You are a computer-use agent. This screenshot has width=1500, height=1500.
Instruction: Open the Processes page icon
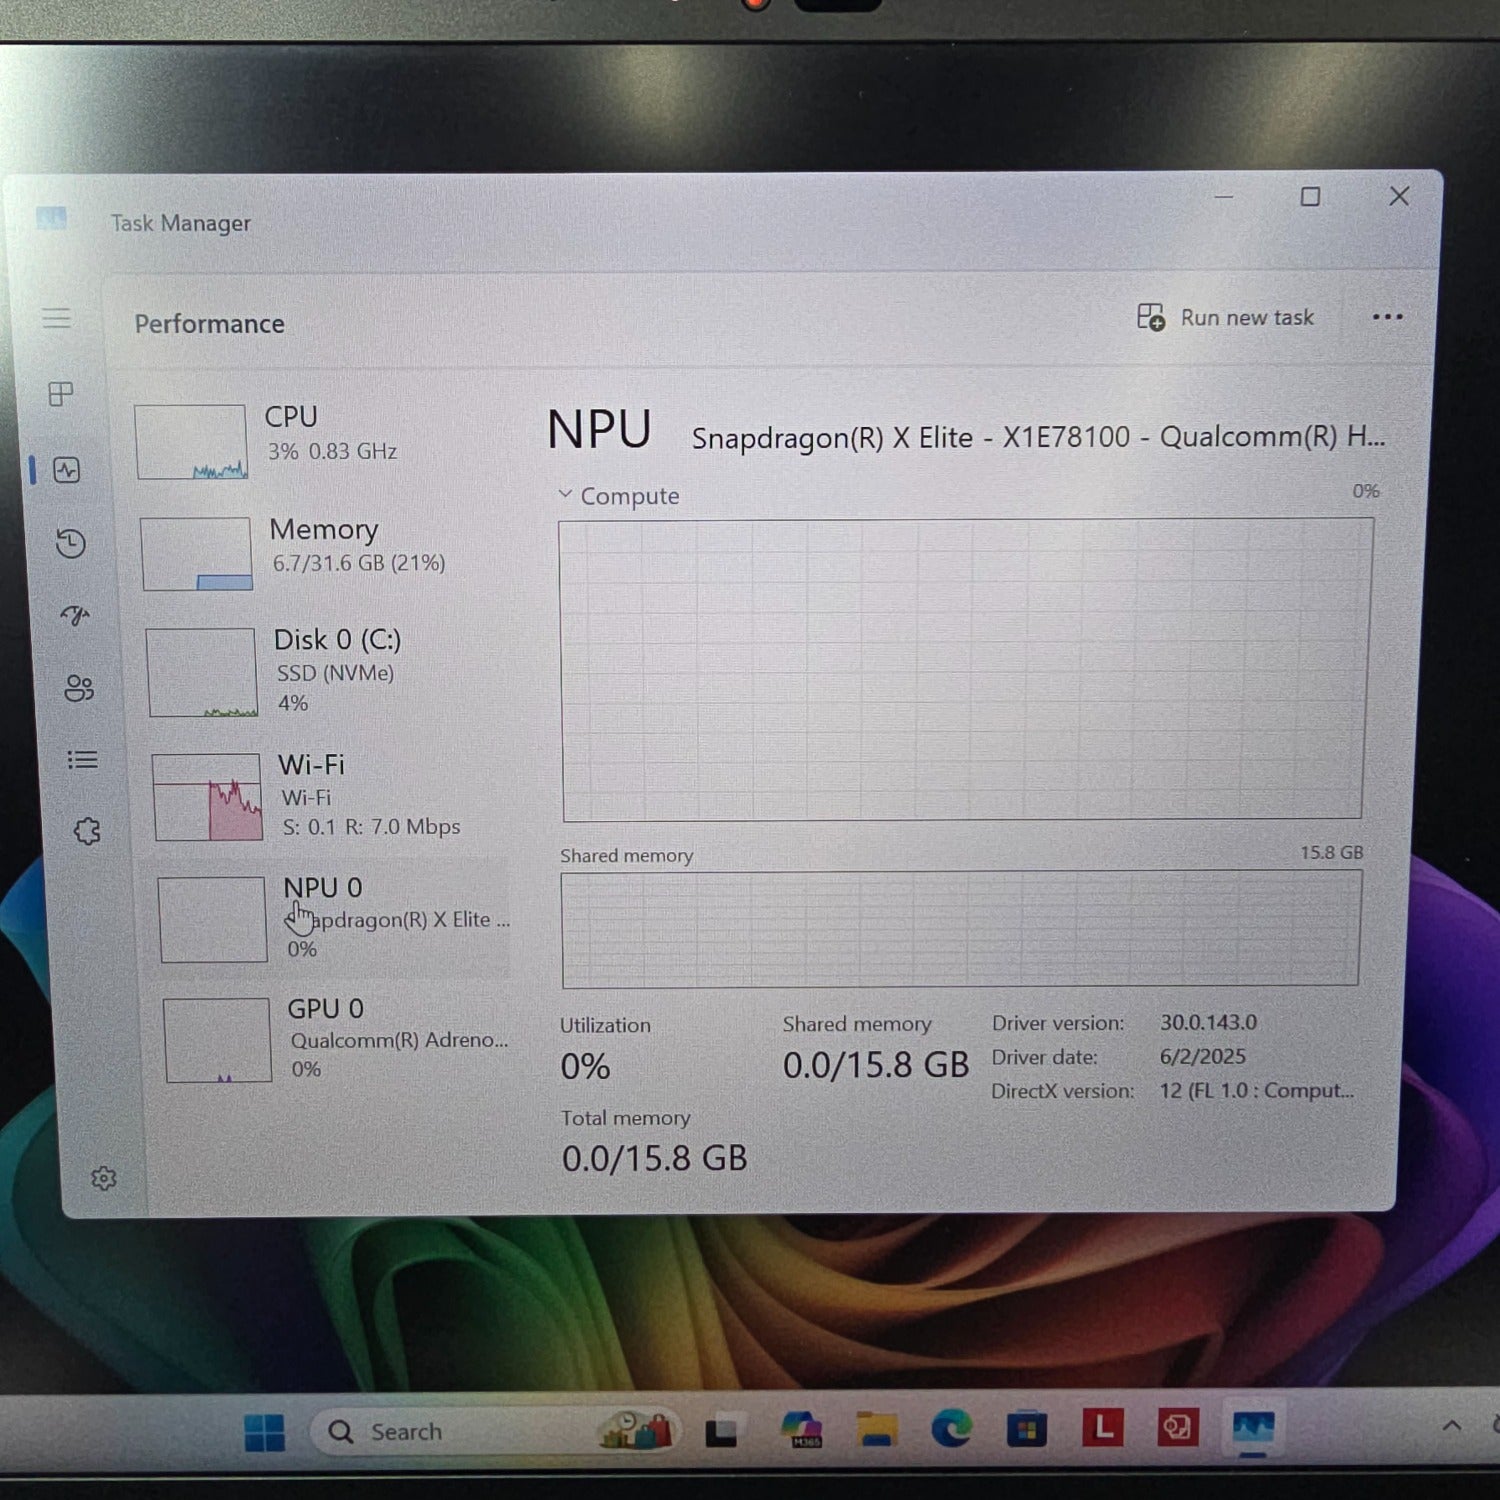(61, 394)
